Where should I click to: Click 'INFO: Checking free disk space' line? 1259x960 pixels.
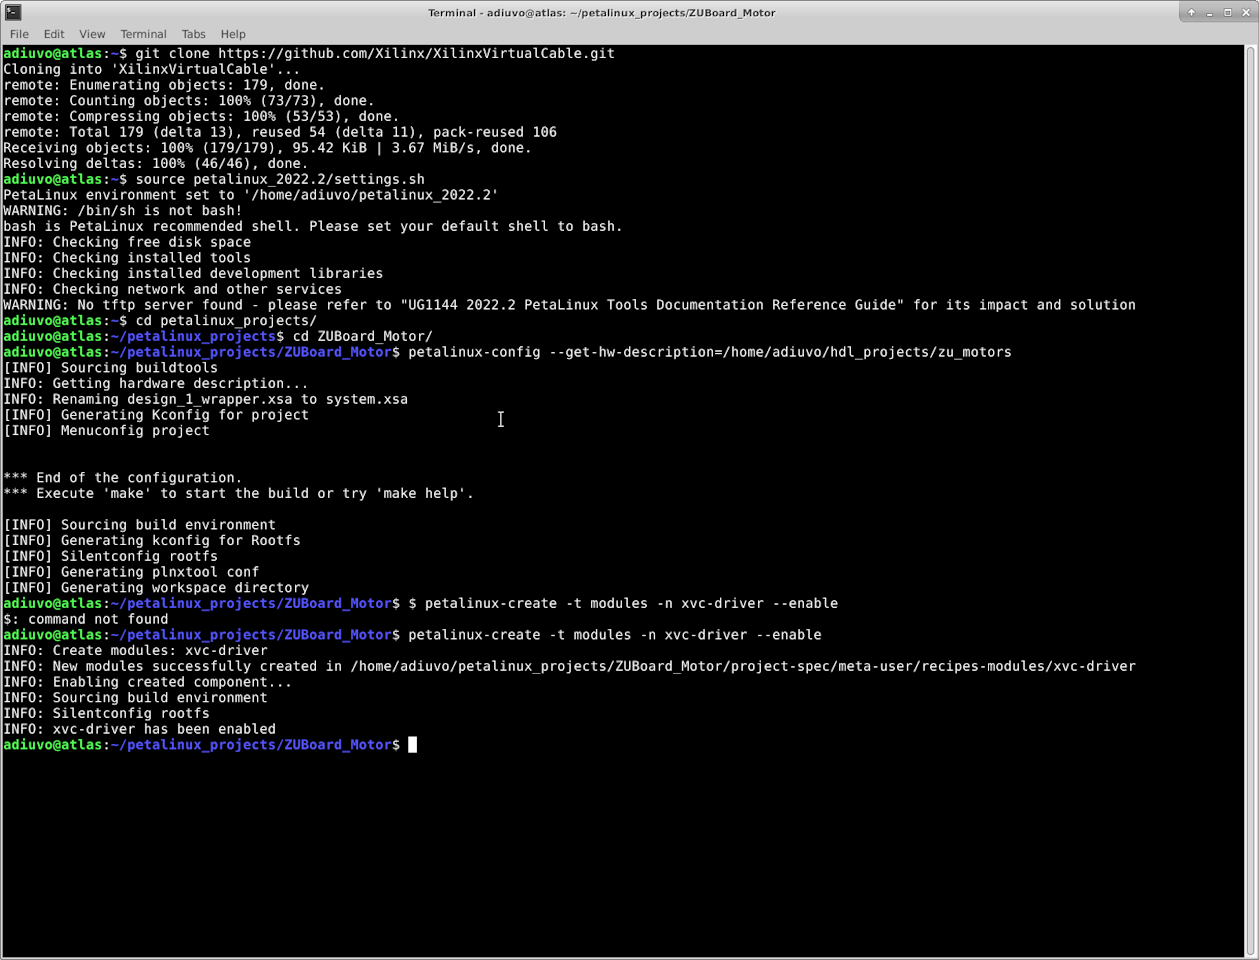[127, 242]
